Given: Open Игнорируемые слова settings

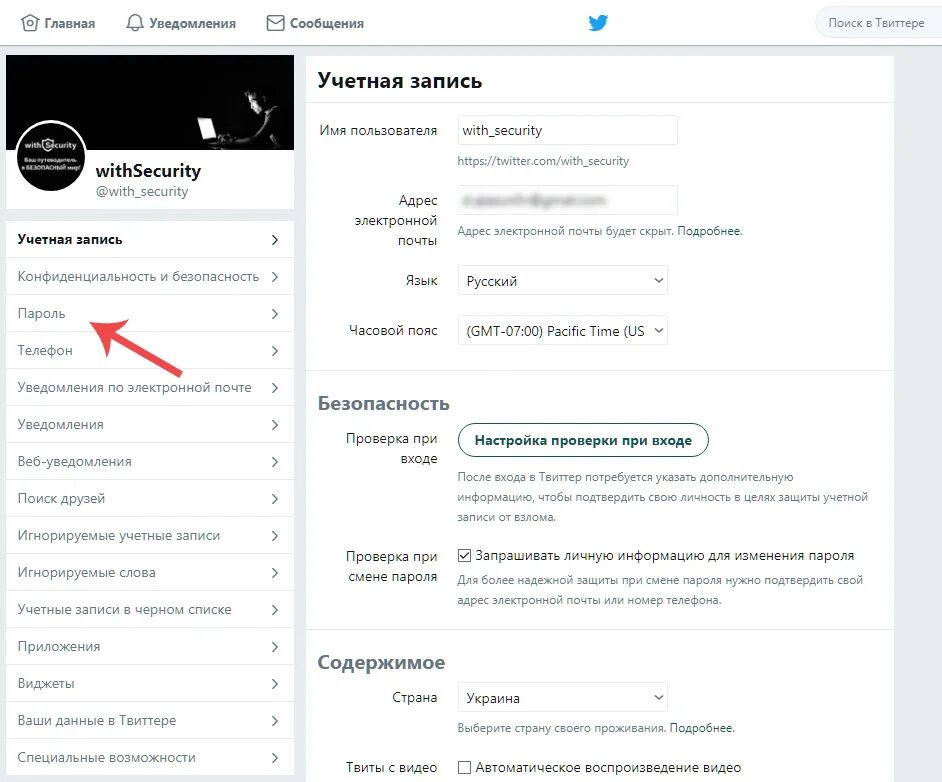Looking at the screenshot, I should click(x=150, y=572).
